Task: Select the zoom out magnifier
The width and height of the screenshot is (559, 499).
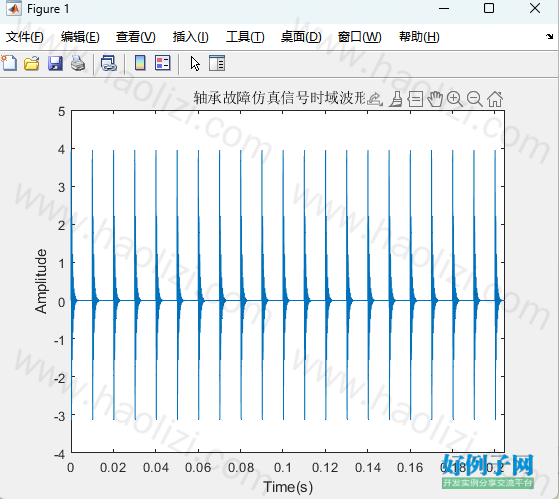Action: [475, 99]
